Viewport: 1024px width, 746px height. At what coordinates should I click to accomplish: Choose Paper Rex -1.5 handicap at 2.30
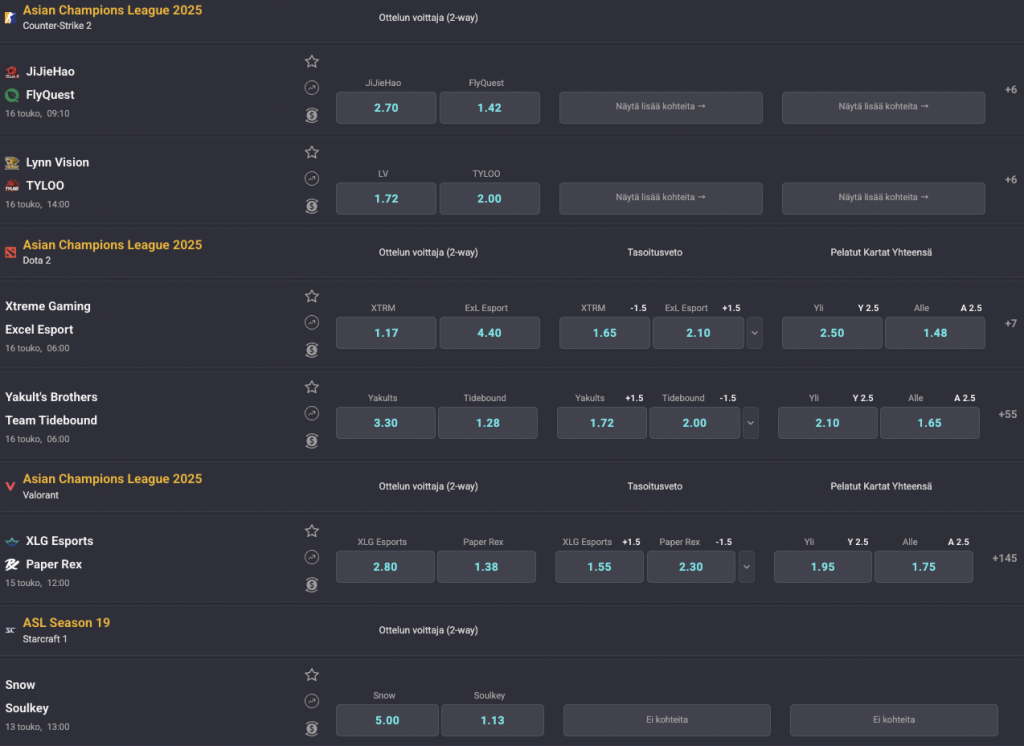tap(691, 566)
